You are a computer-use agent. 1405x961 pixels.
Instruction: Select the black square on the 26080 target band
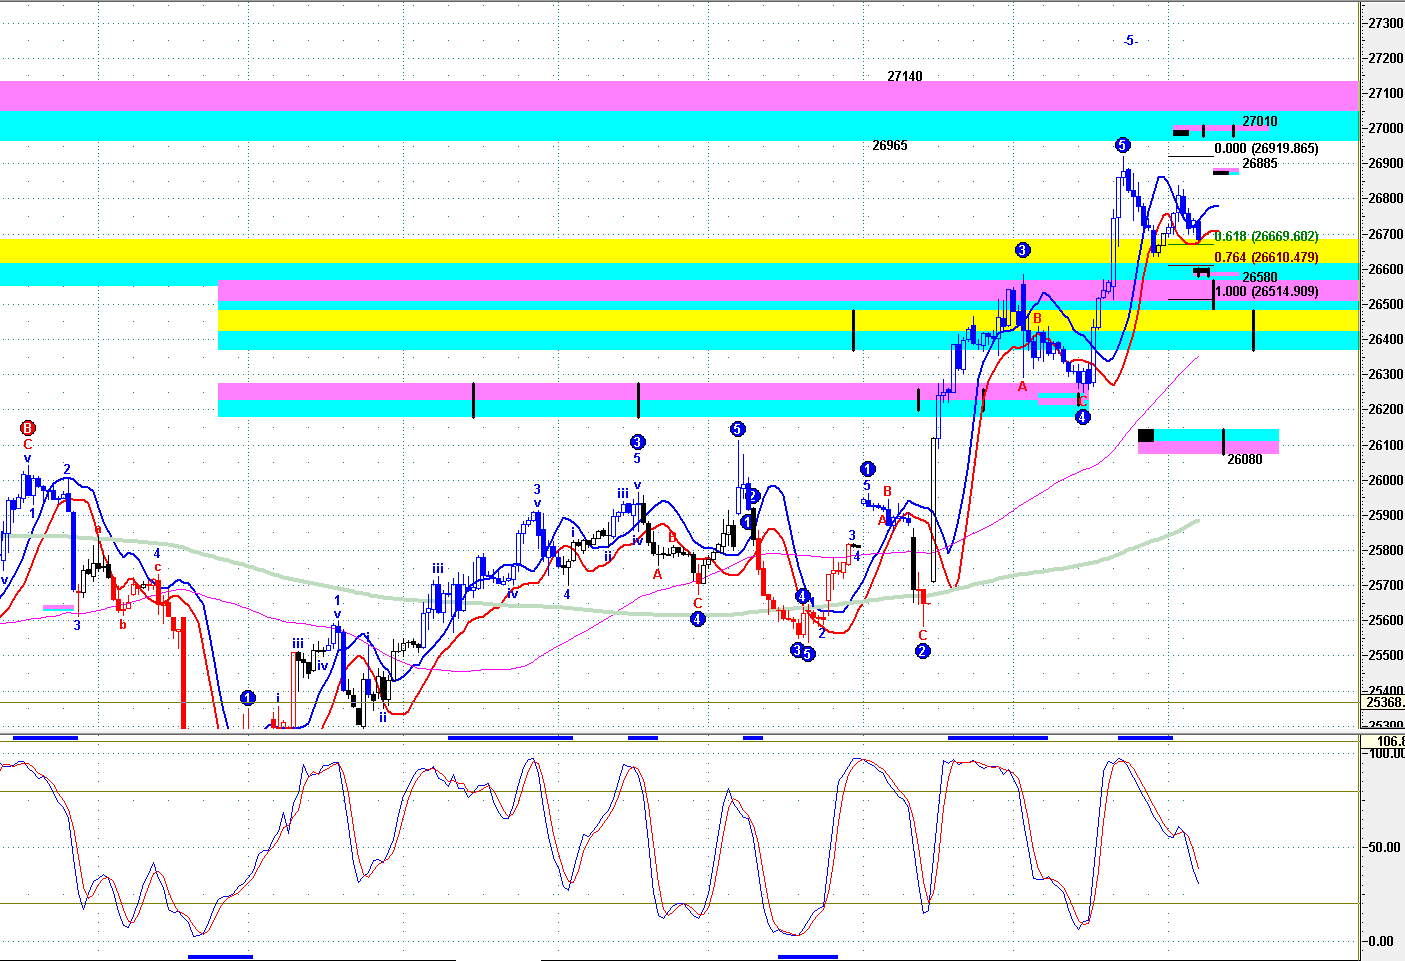coord(1146,435)
